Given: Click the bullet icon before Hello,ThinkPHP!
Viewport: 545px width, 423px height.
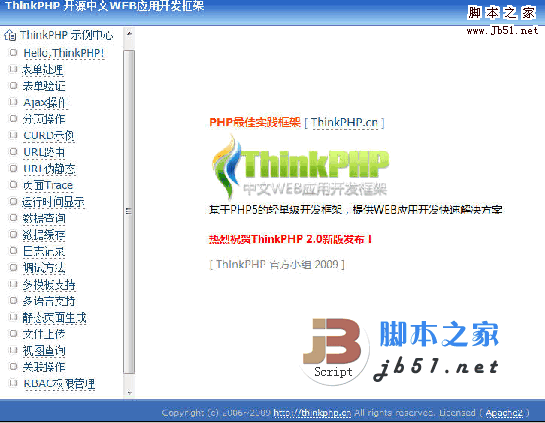Looking at the screenshot, I should pyautogui.click(x=13, y=52).
